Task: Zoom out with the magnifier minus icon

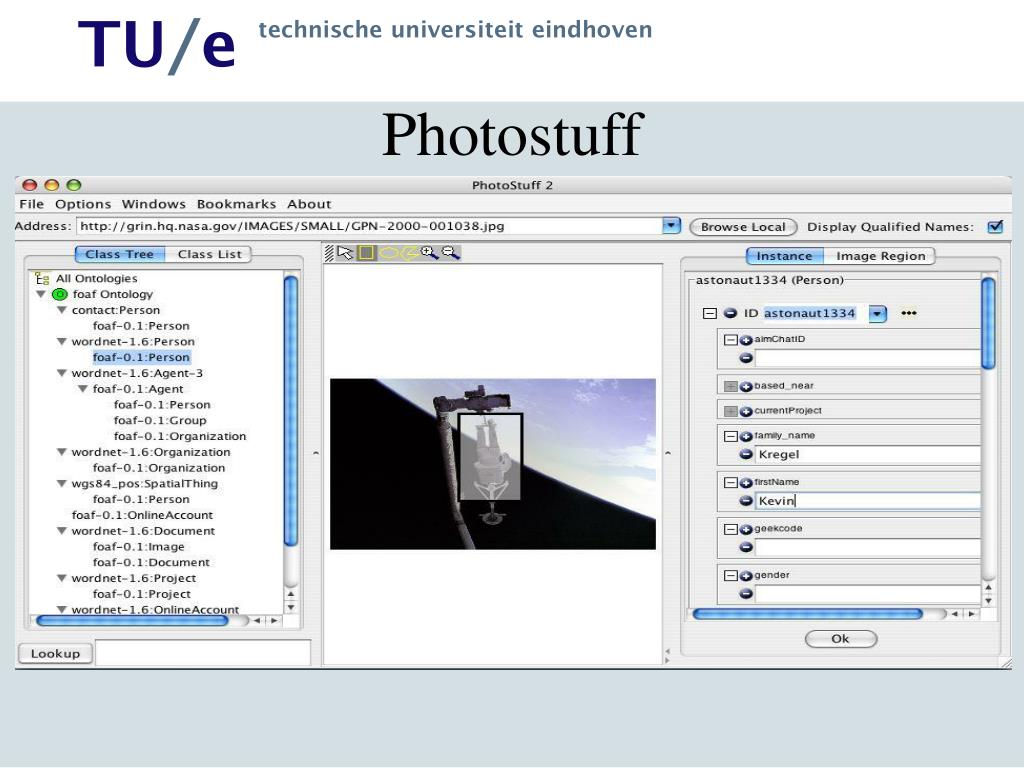Action: click(x=451, y=253)
